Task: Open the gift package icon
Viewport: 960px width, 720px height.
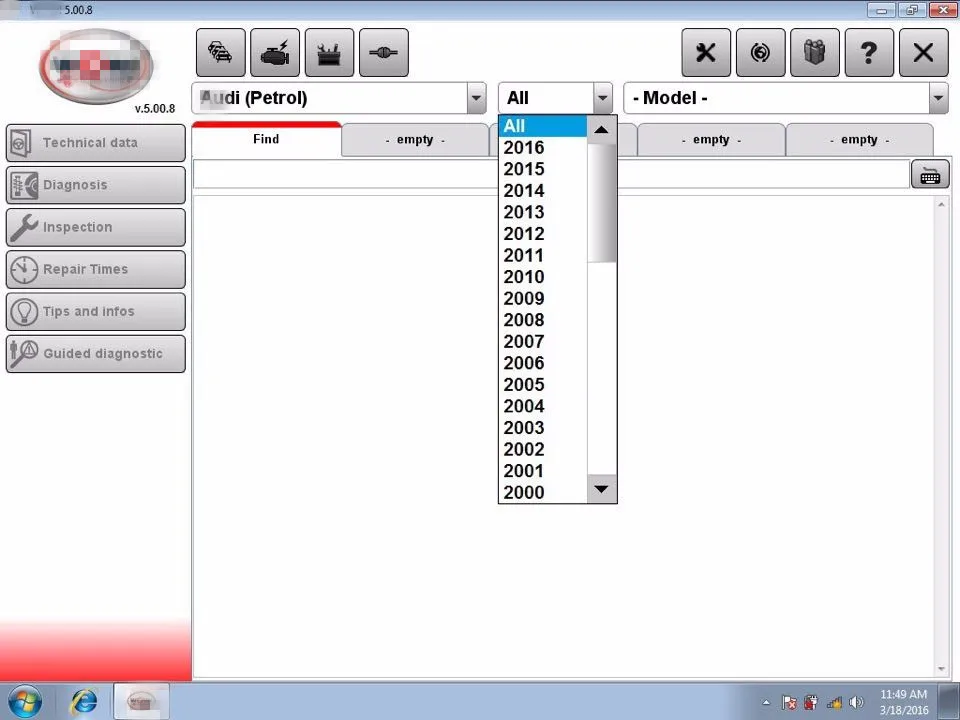Action: click(x=815, y=52)
